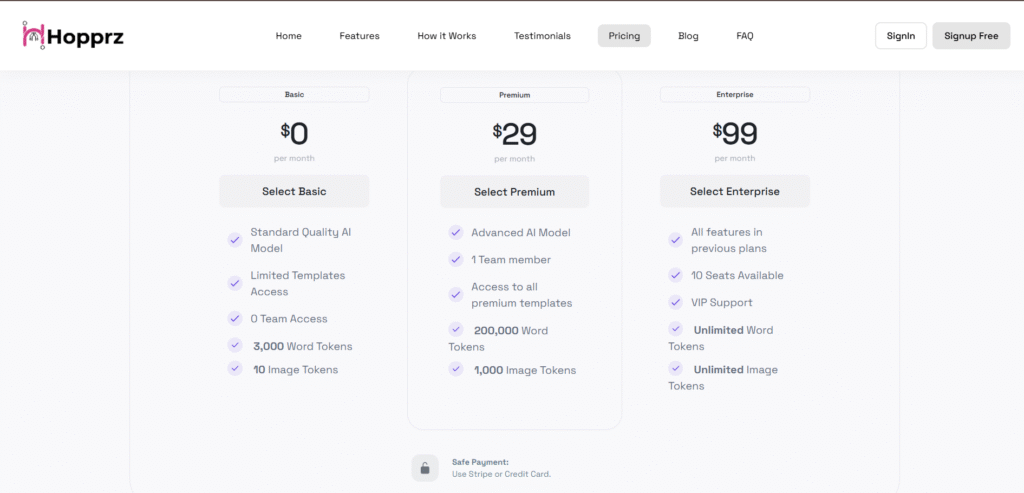Click the $99 price text
The width and height of the screenshot is (1024, 493).
pyautogui.click(x=735, y=134)
